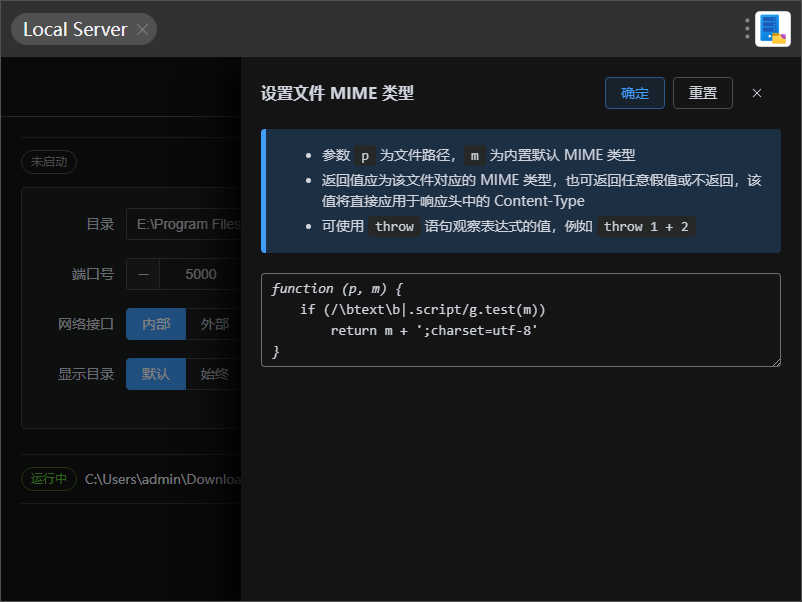Click into the MIME function code editor
This screenshot has width=802, height=602.
pos(520,320)
